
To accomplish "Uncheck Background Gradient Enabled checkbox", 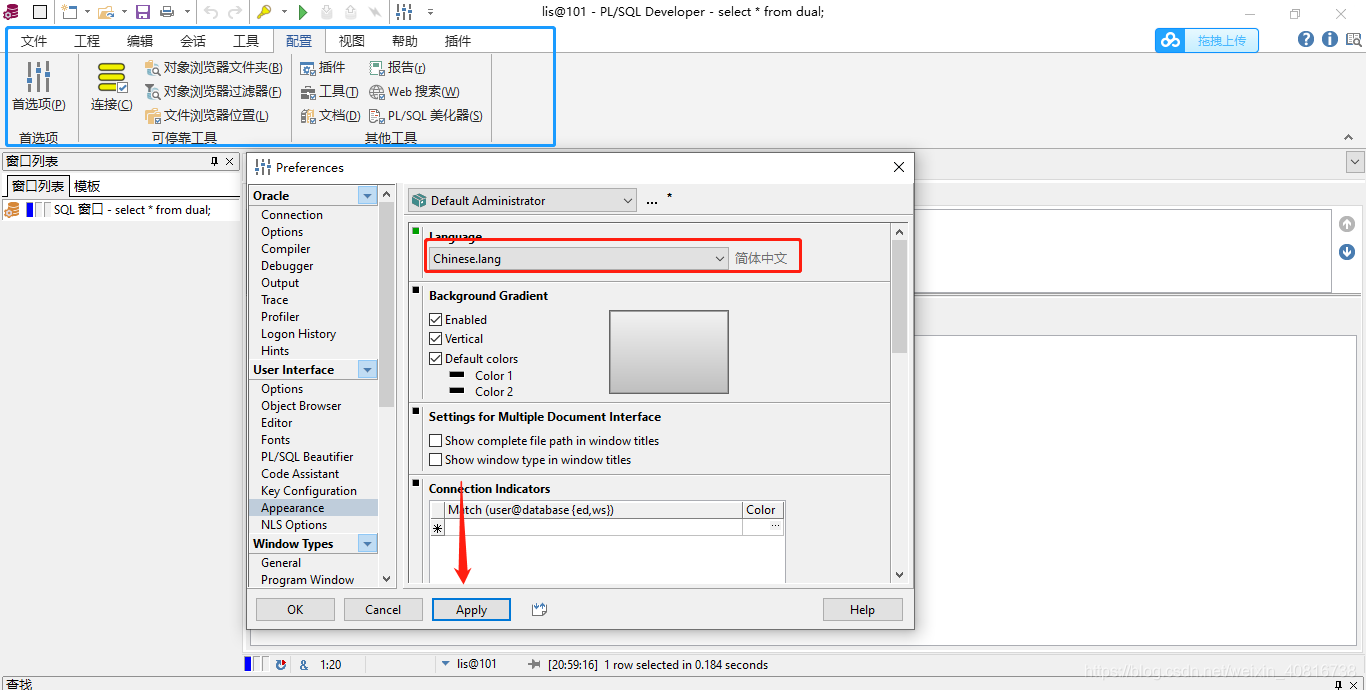I will 435,319.
